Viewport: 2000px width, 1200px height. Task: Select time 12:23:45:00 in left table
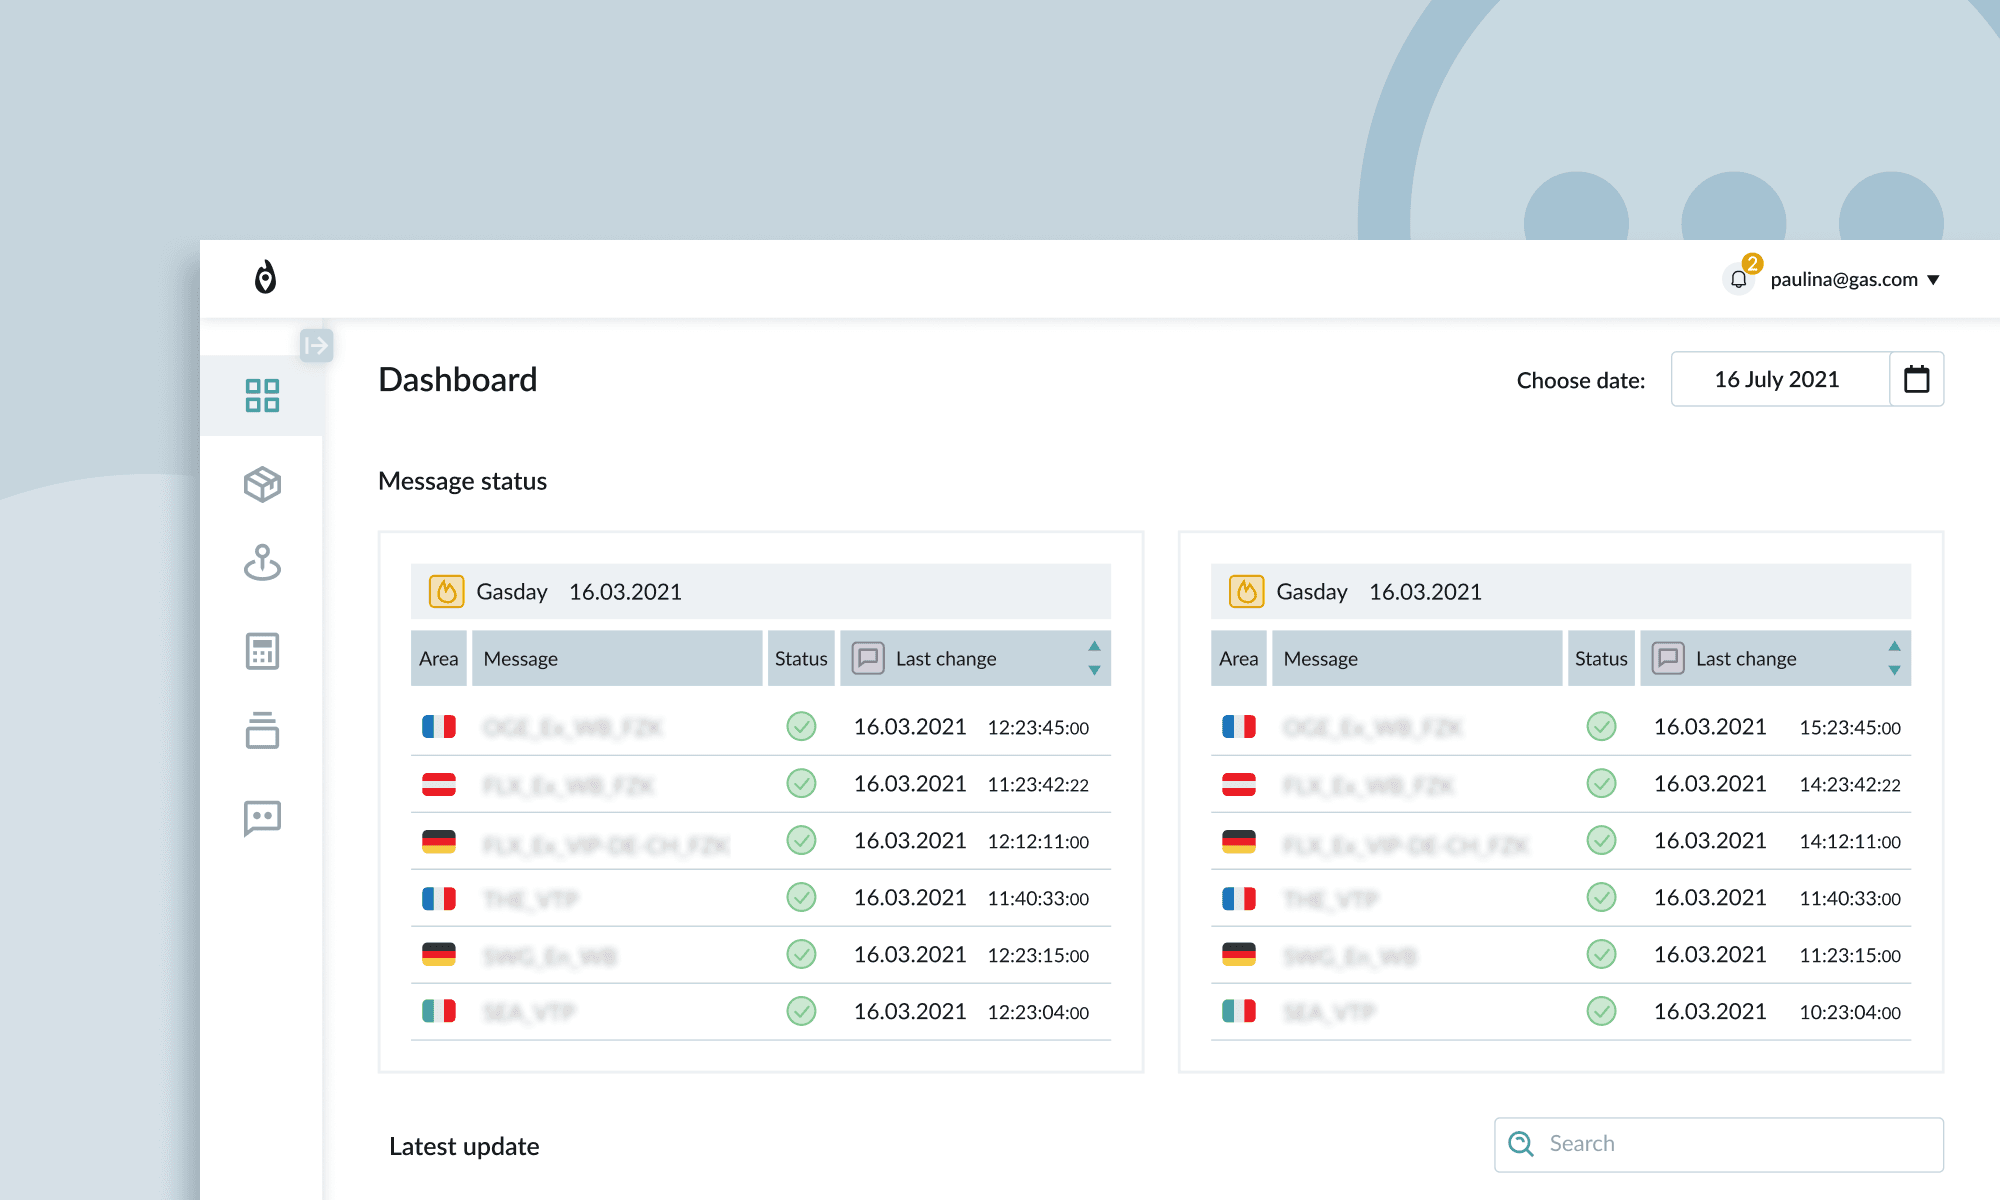pos(1038,728)
